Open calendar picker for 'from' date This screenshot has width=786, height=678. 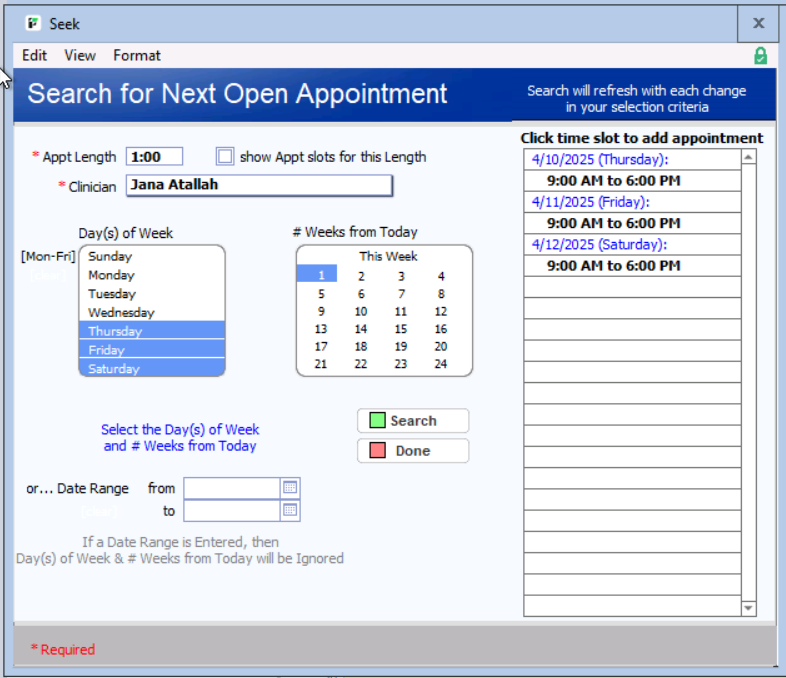(290, 488)
